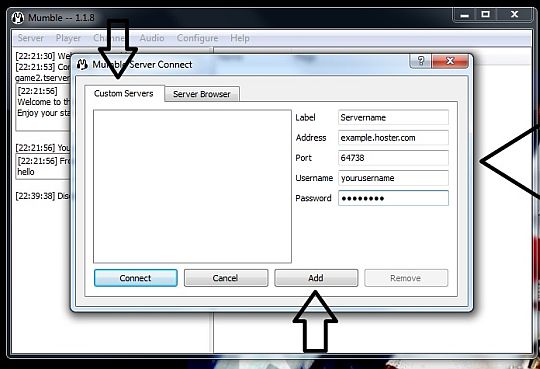Add the server via Add button
Viewport: 540px width, 369px height.
[x=316, y=278]
